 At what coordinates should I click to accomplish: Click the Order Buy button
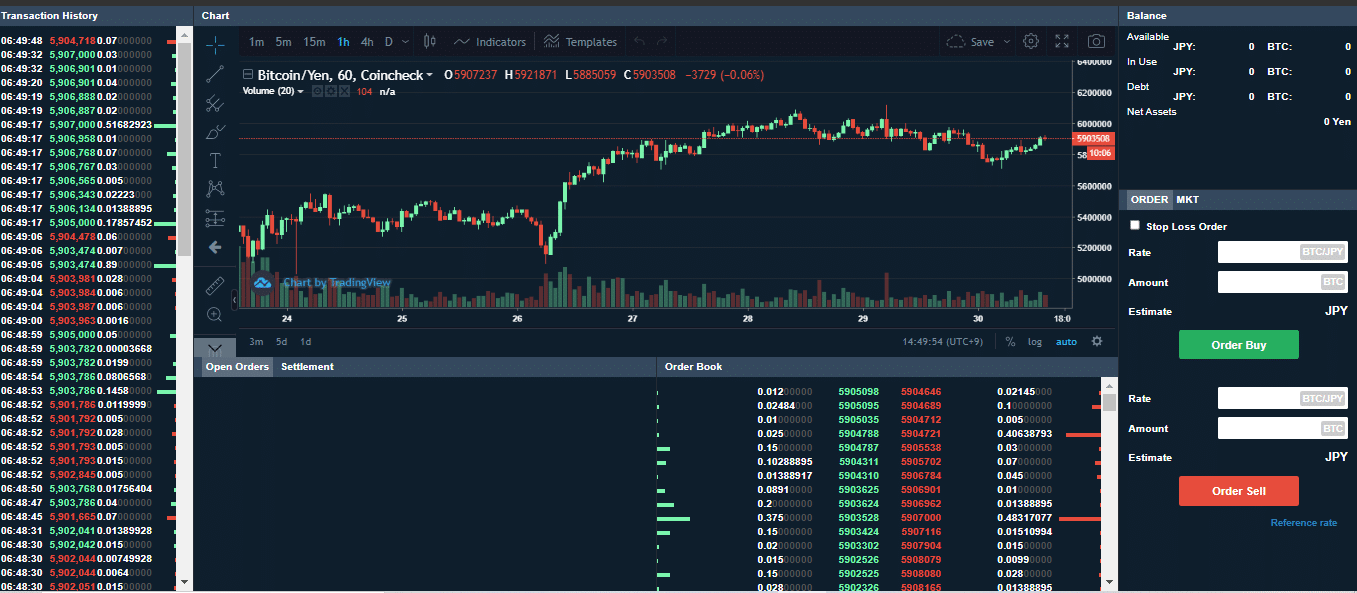tap(1239, 345)
